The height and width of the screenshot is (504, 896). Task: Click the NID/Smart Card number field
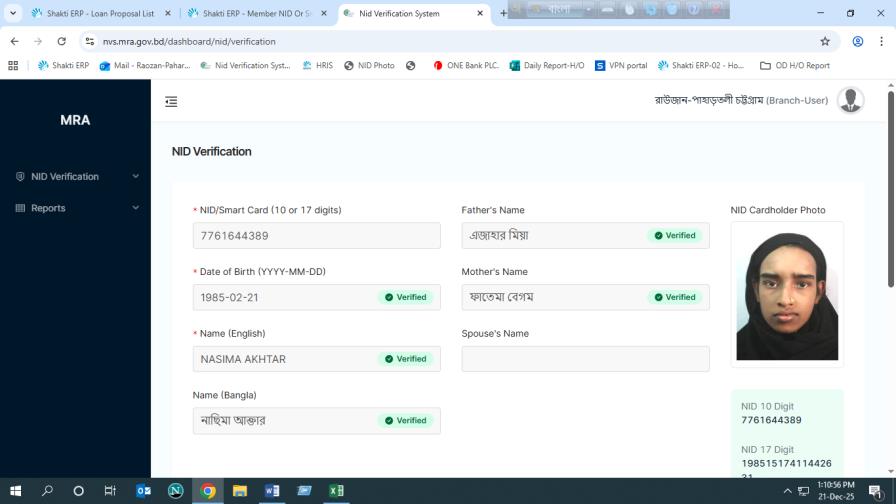pos(316,236)
